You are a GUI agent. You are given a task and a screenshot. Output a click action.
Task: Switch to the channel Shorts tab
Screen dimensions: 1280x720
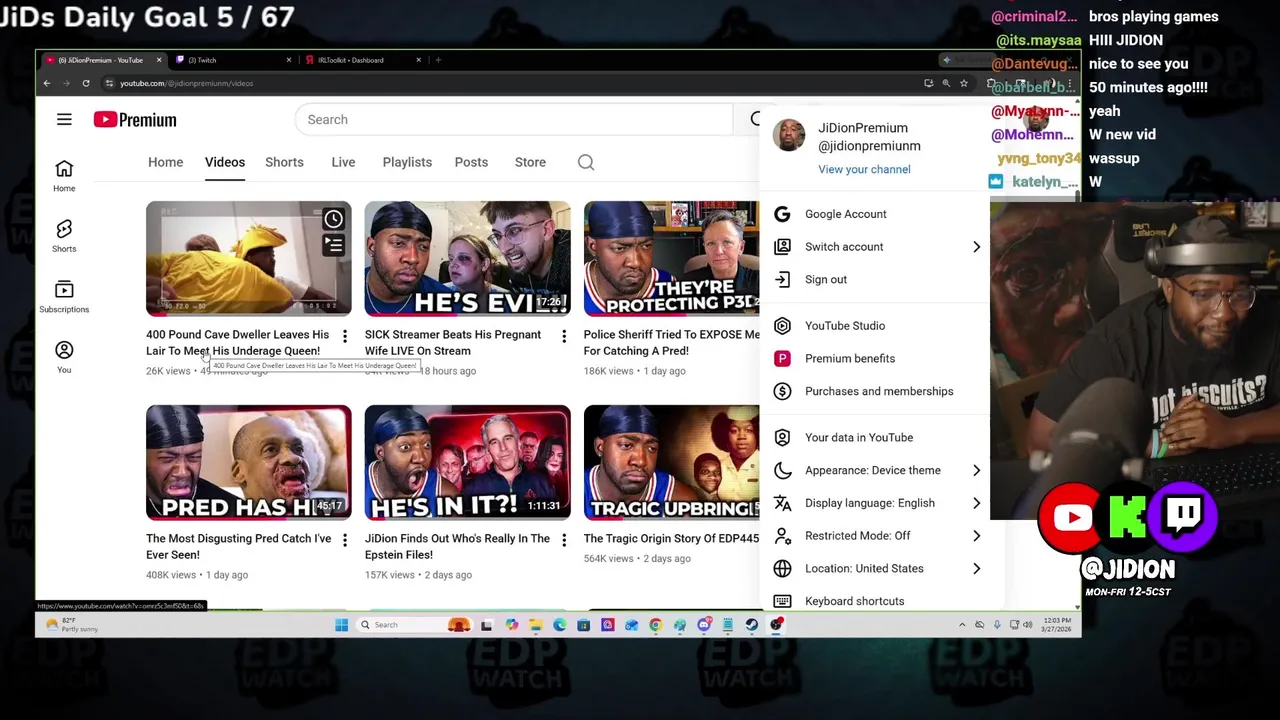284,162
